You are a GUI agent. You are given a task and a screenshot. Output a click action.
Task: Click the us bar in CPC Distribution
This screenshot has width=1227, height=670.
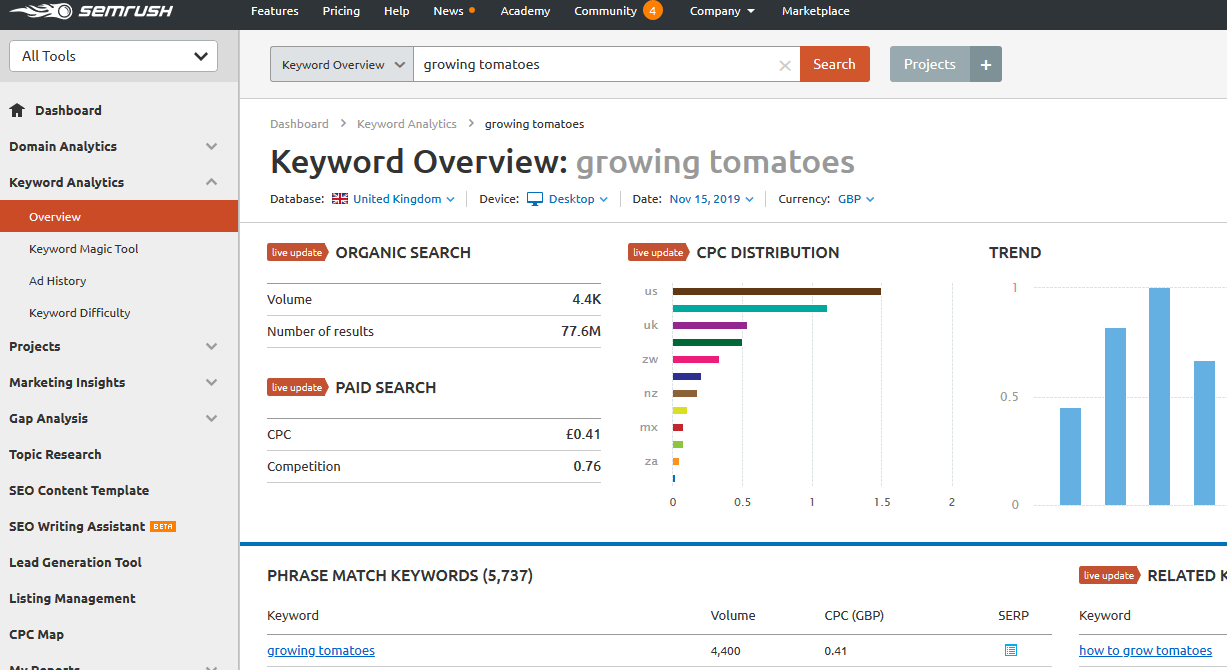(x=777, y=291)
